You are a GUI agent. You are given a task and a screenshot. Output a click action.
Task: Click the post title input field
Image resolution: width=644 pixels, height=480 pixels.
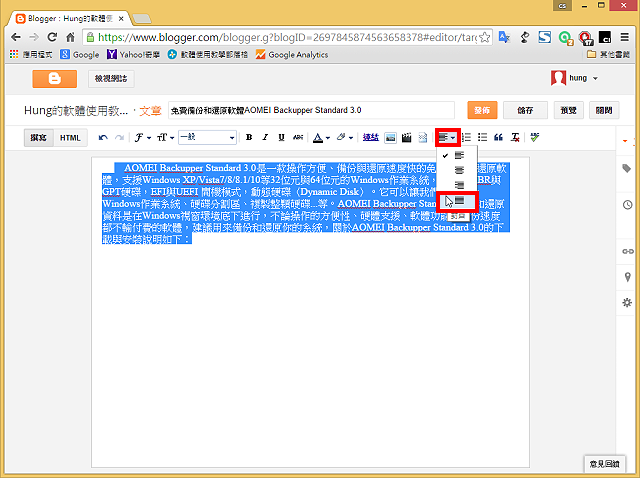pyautogui.click(x=311, y=110)
